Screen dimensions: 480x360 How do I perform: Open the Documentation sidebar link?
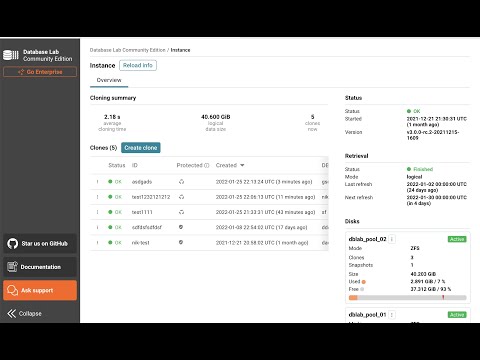[x=40, y=267]
